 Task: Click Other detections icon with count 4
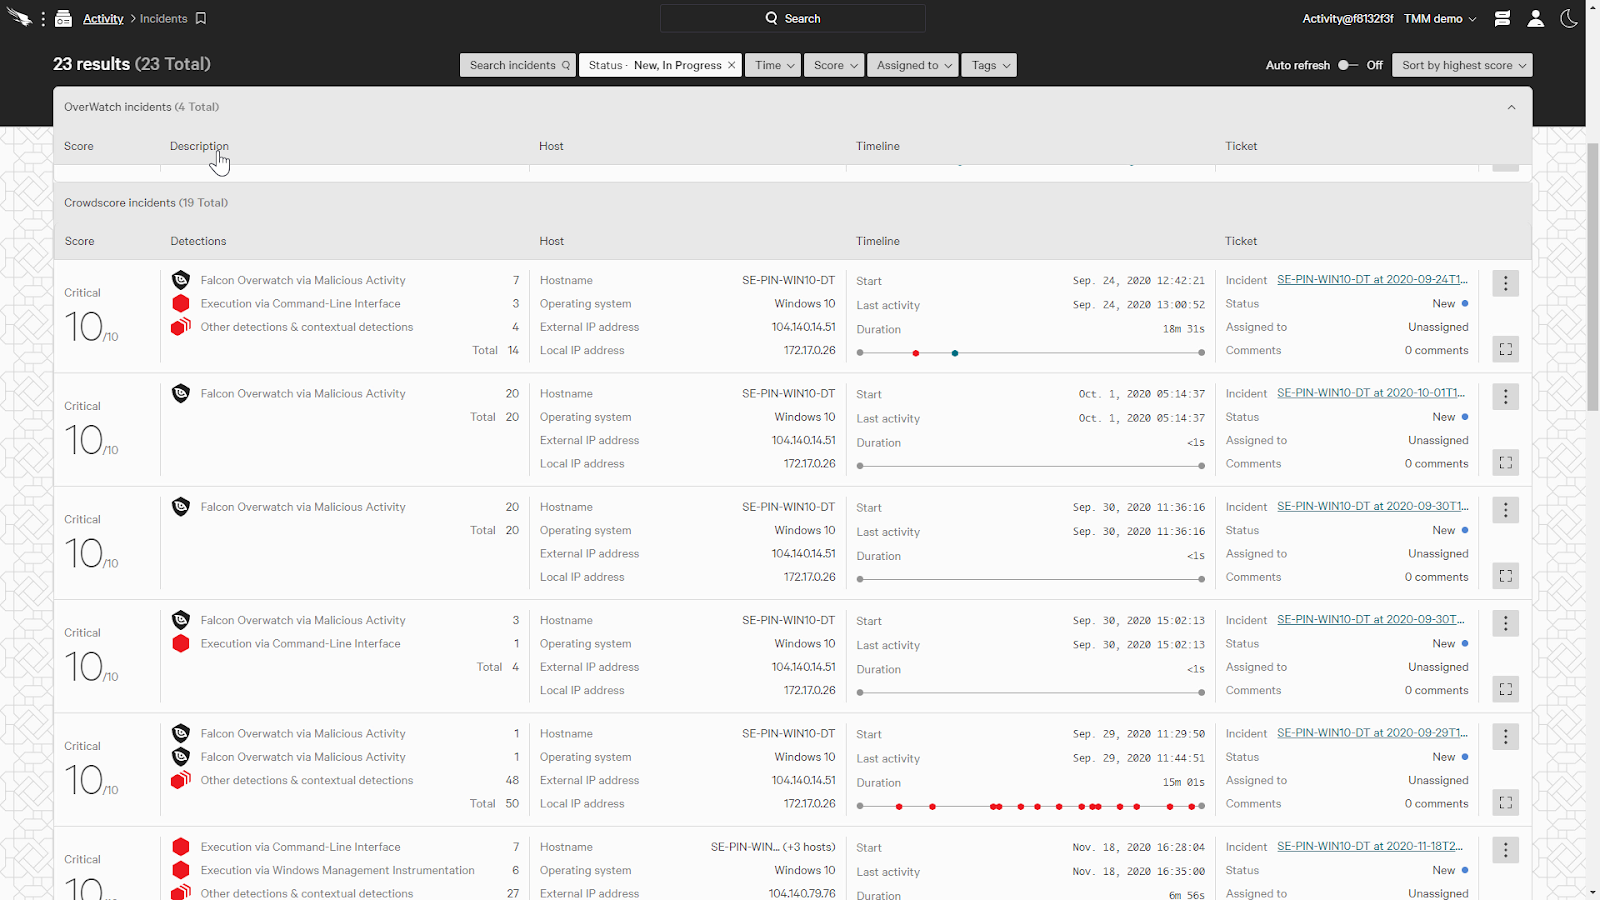(181, 327)
